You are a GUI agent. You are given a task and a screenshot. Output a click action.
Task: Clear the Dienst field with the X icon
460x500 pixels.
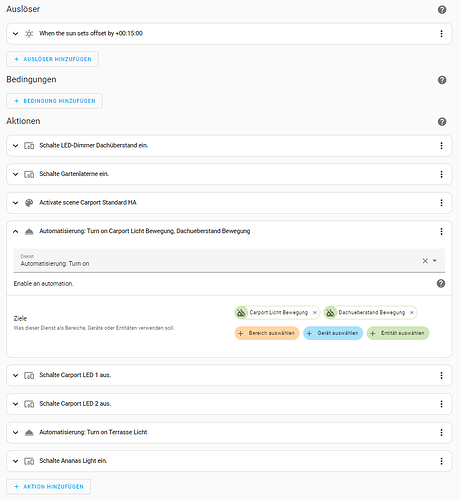click(425, 261)
